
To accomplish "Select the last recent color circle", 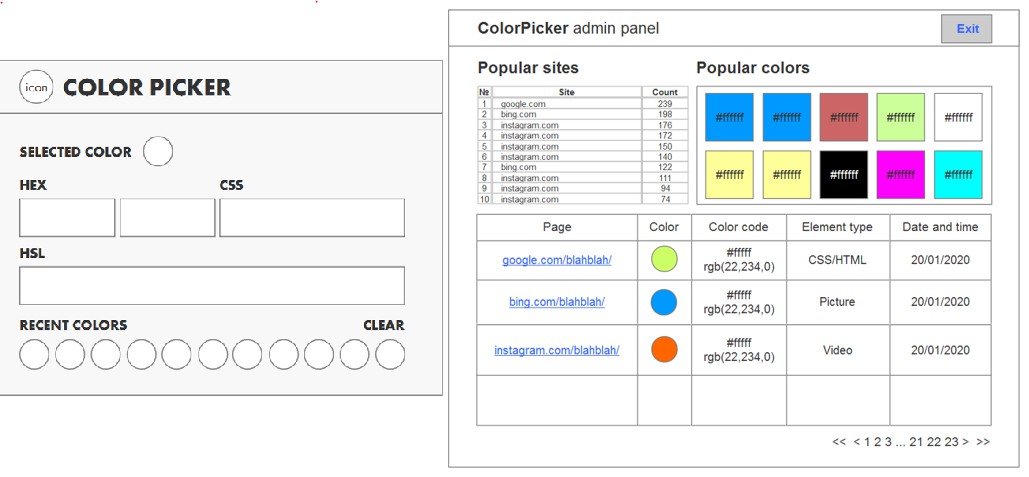I will coord(390,354).
